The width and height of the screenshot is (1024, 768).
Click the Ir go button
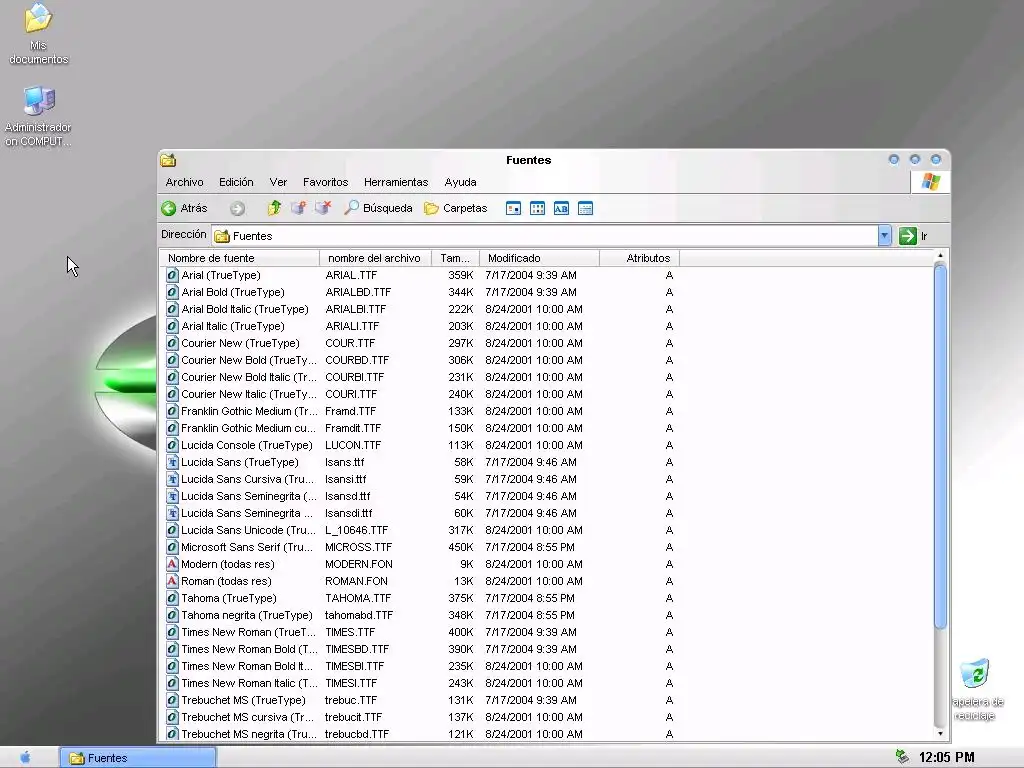914,236
